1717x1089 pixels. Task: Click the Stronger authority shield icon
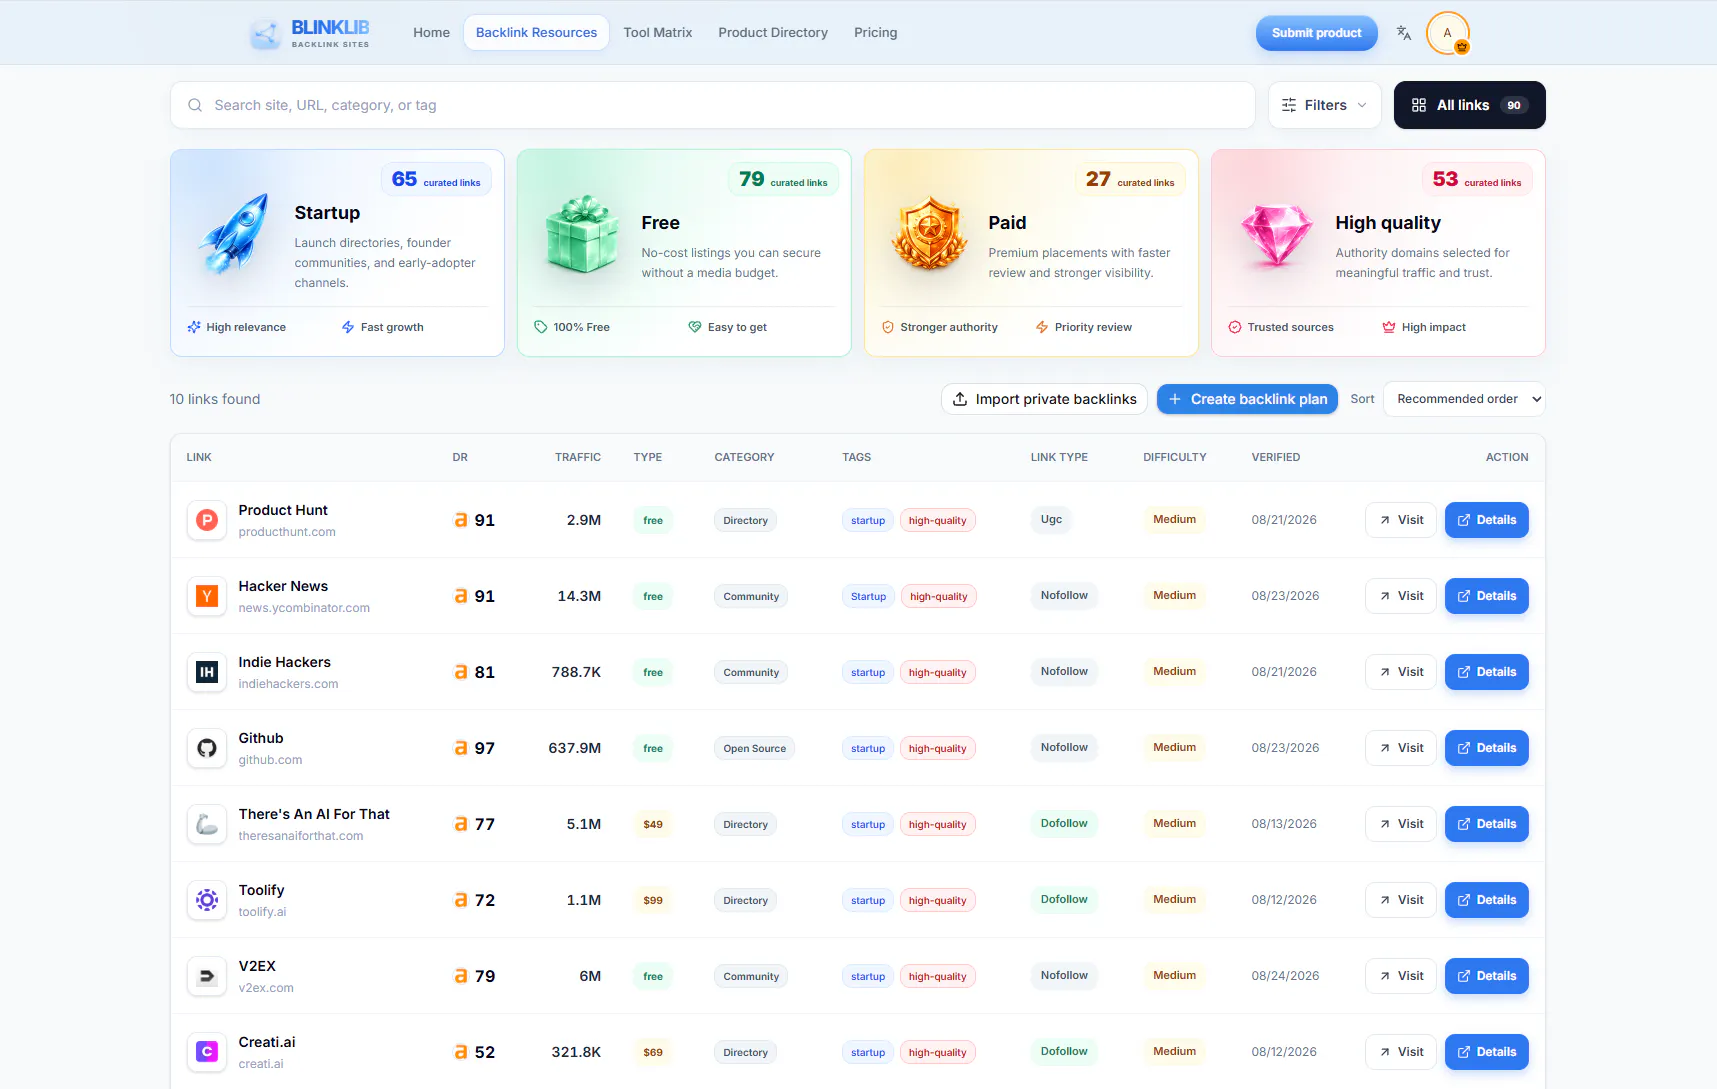(888, 327)
